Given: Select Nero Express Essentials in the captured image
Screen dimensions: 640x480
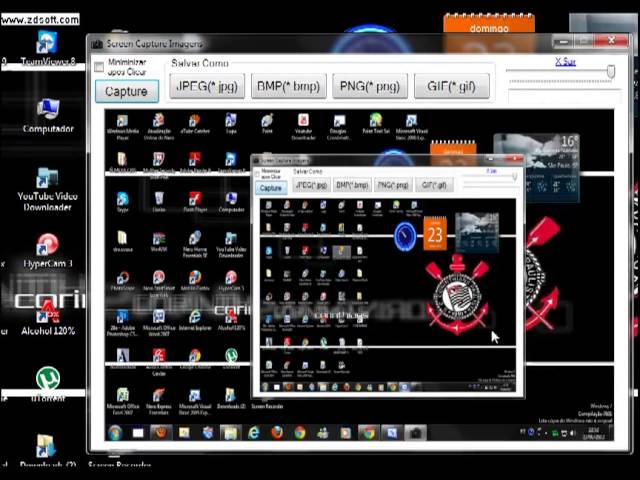Looking at the screenshot, I should [159, 401].
